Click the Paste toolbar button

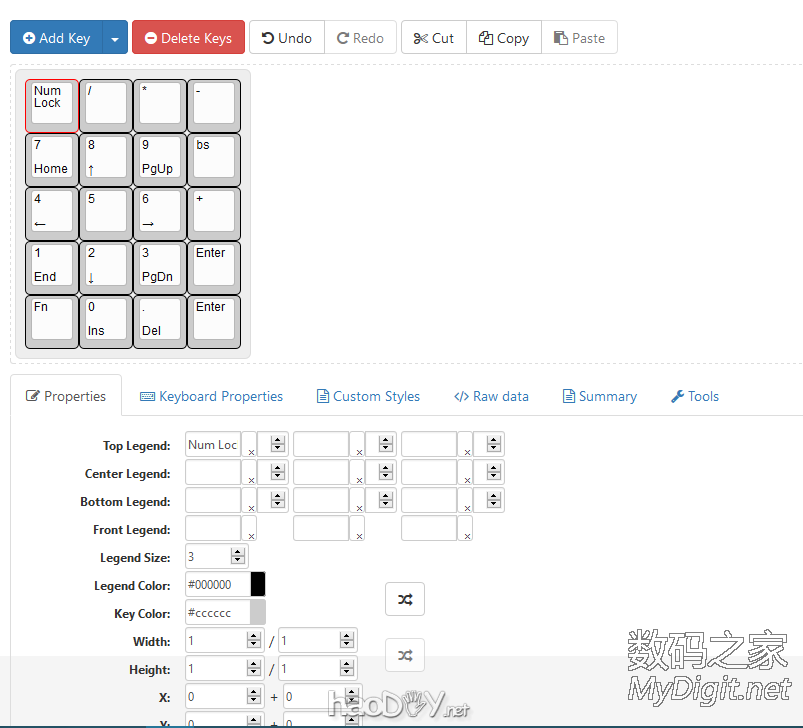point(579,38)
